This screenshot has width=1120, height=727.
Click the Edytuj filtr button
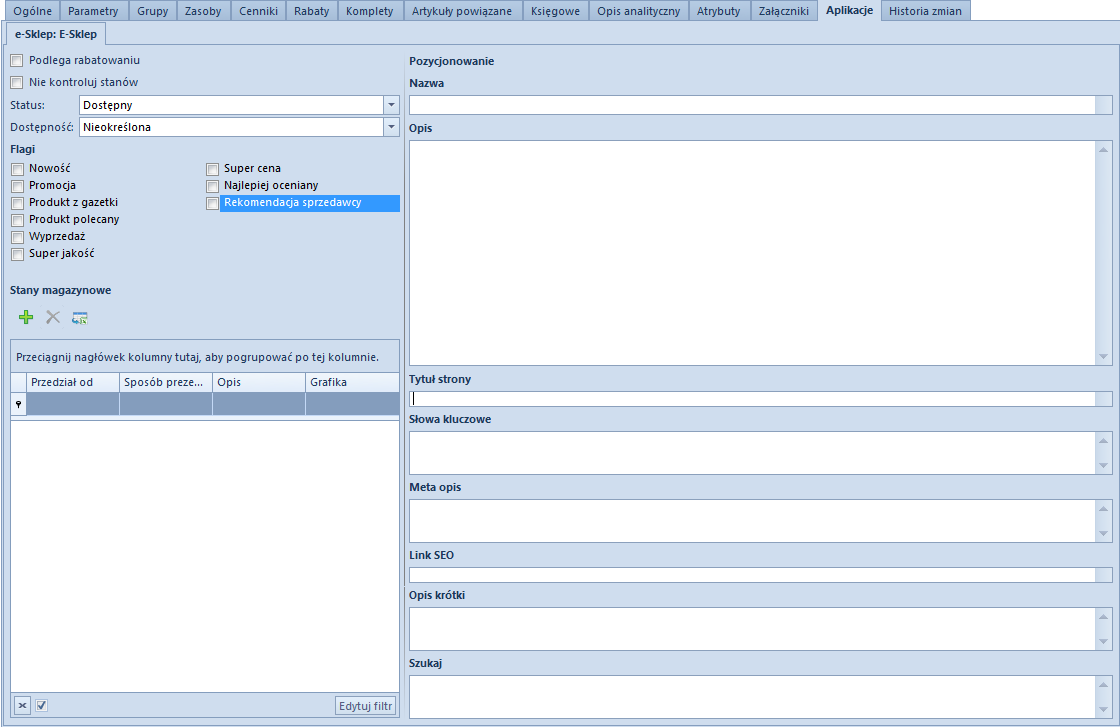click(x=365, y=706)
